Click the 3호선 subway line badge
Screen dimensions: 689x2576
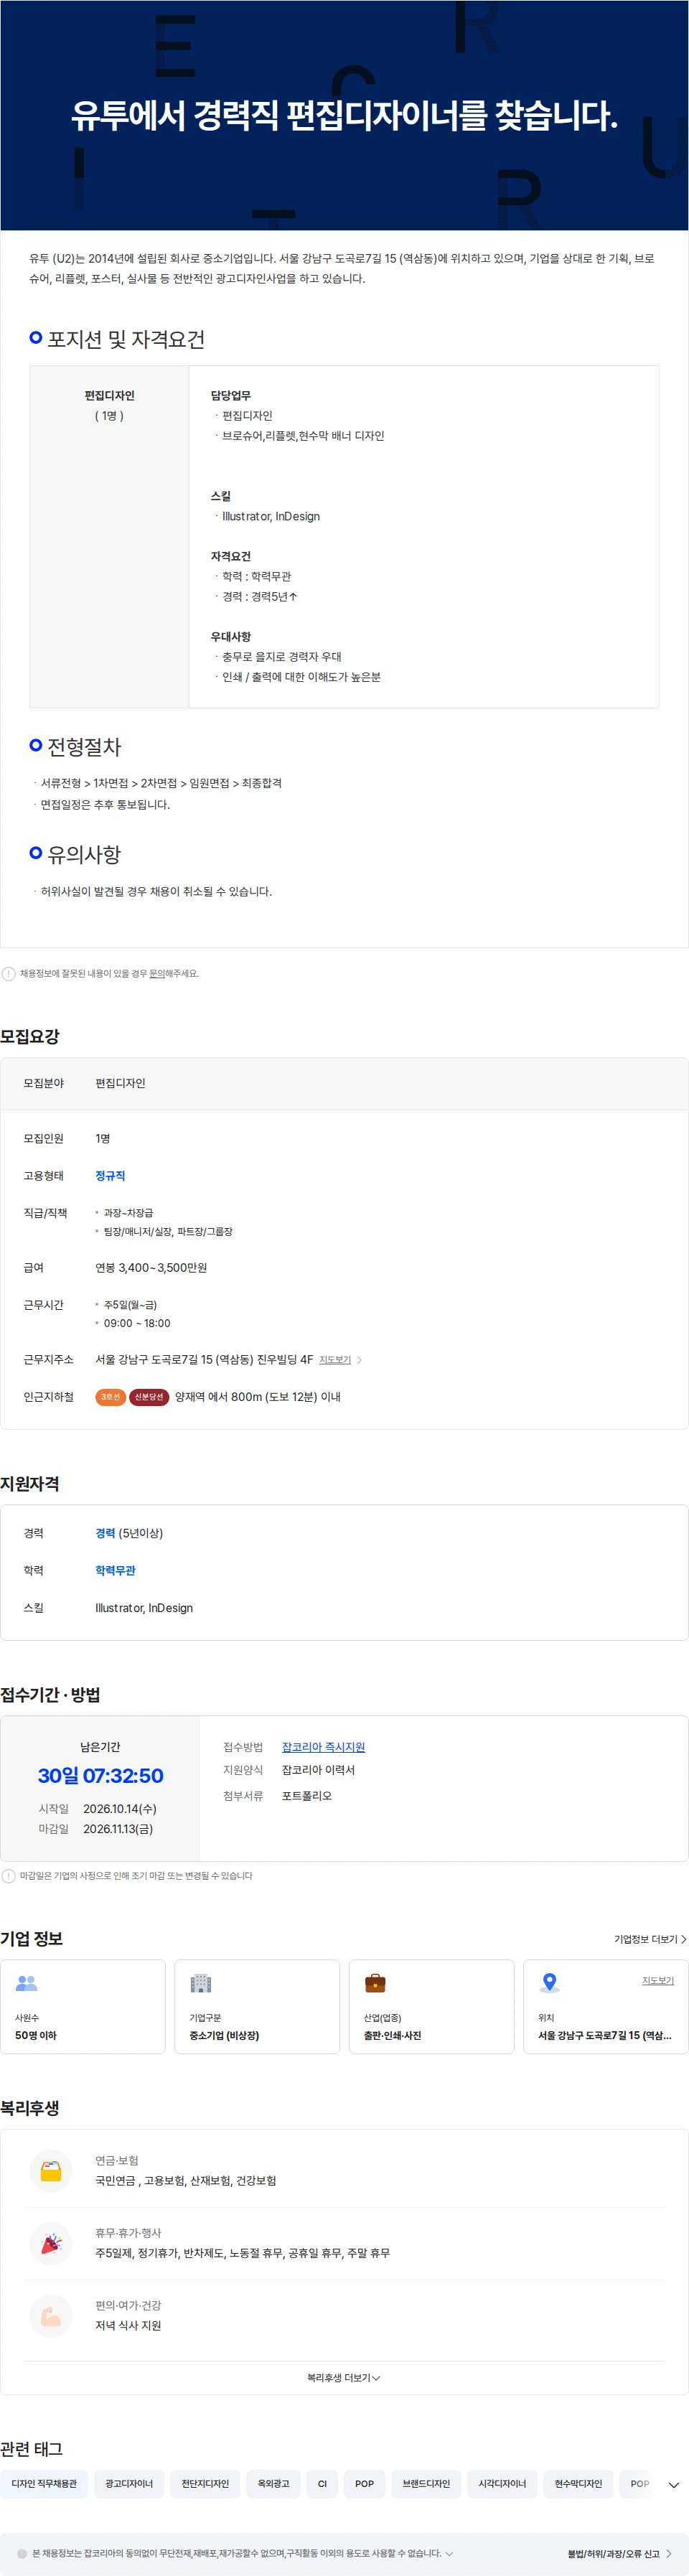click(x=110, y=1397)
